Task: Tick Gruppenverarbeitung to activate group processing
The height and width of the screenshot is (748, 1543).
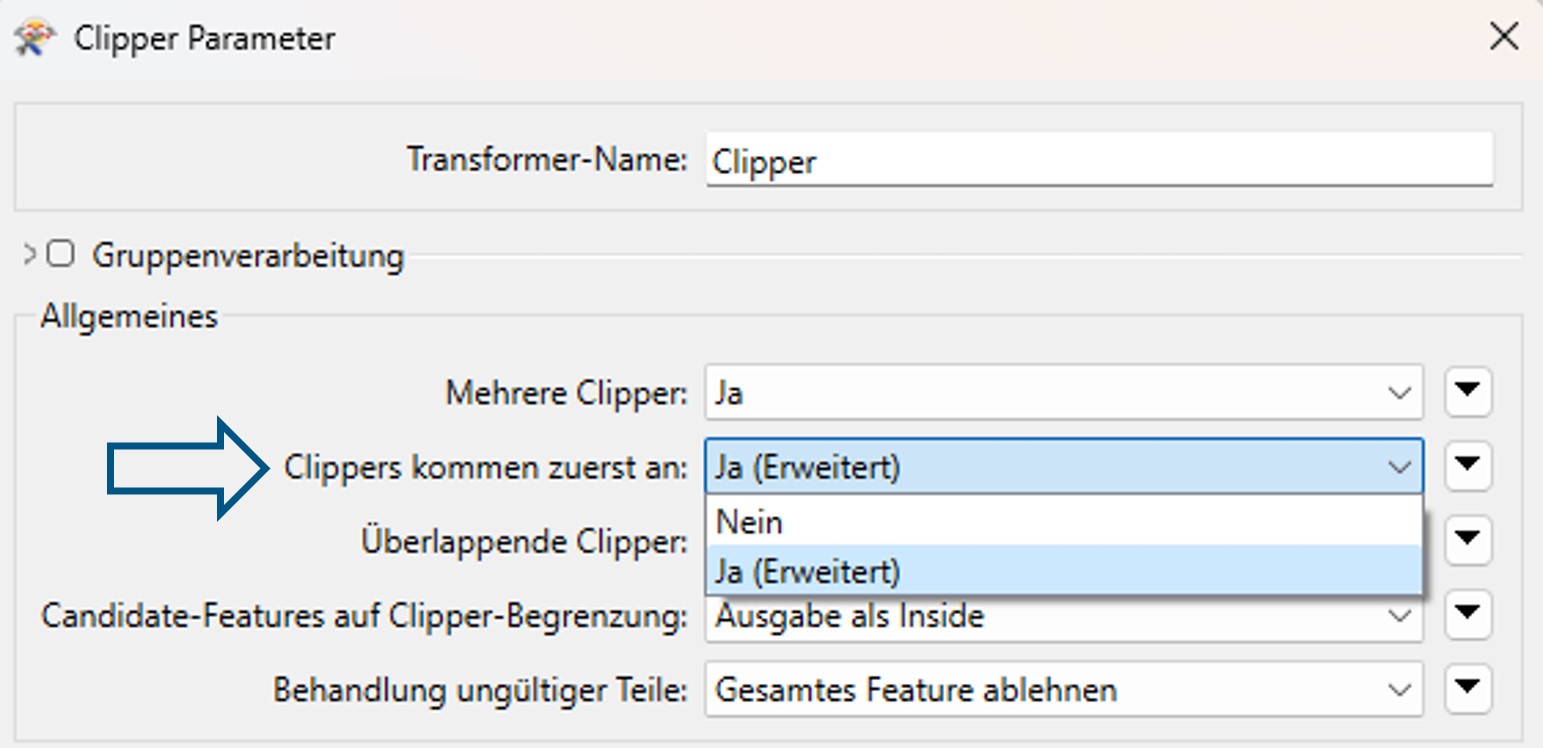Action: coord(60,254)
